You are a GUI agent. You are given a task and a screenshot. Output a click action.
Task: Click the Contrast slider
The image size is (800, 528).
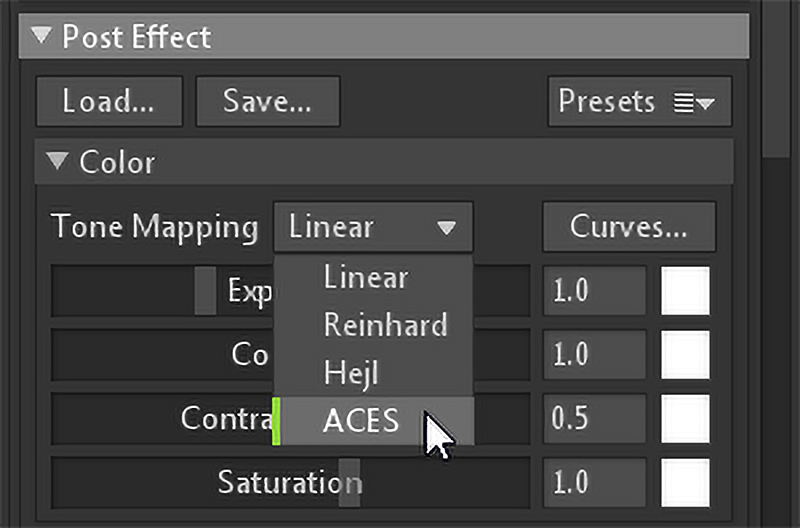160,418
